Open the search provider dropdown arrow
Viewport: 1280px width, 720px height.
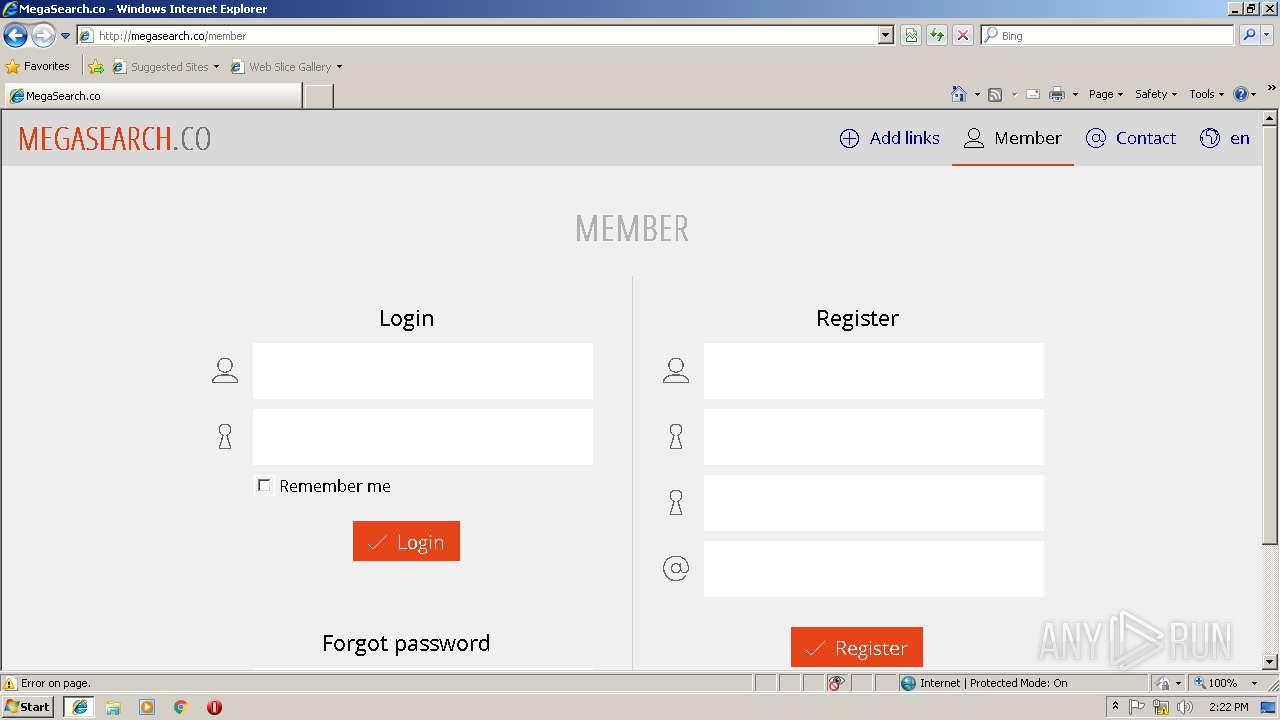coord(1267,36)
